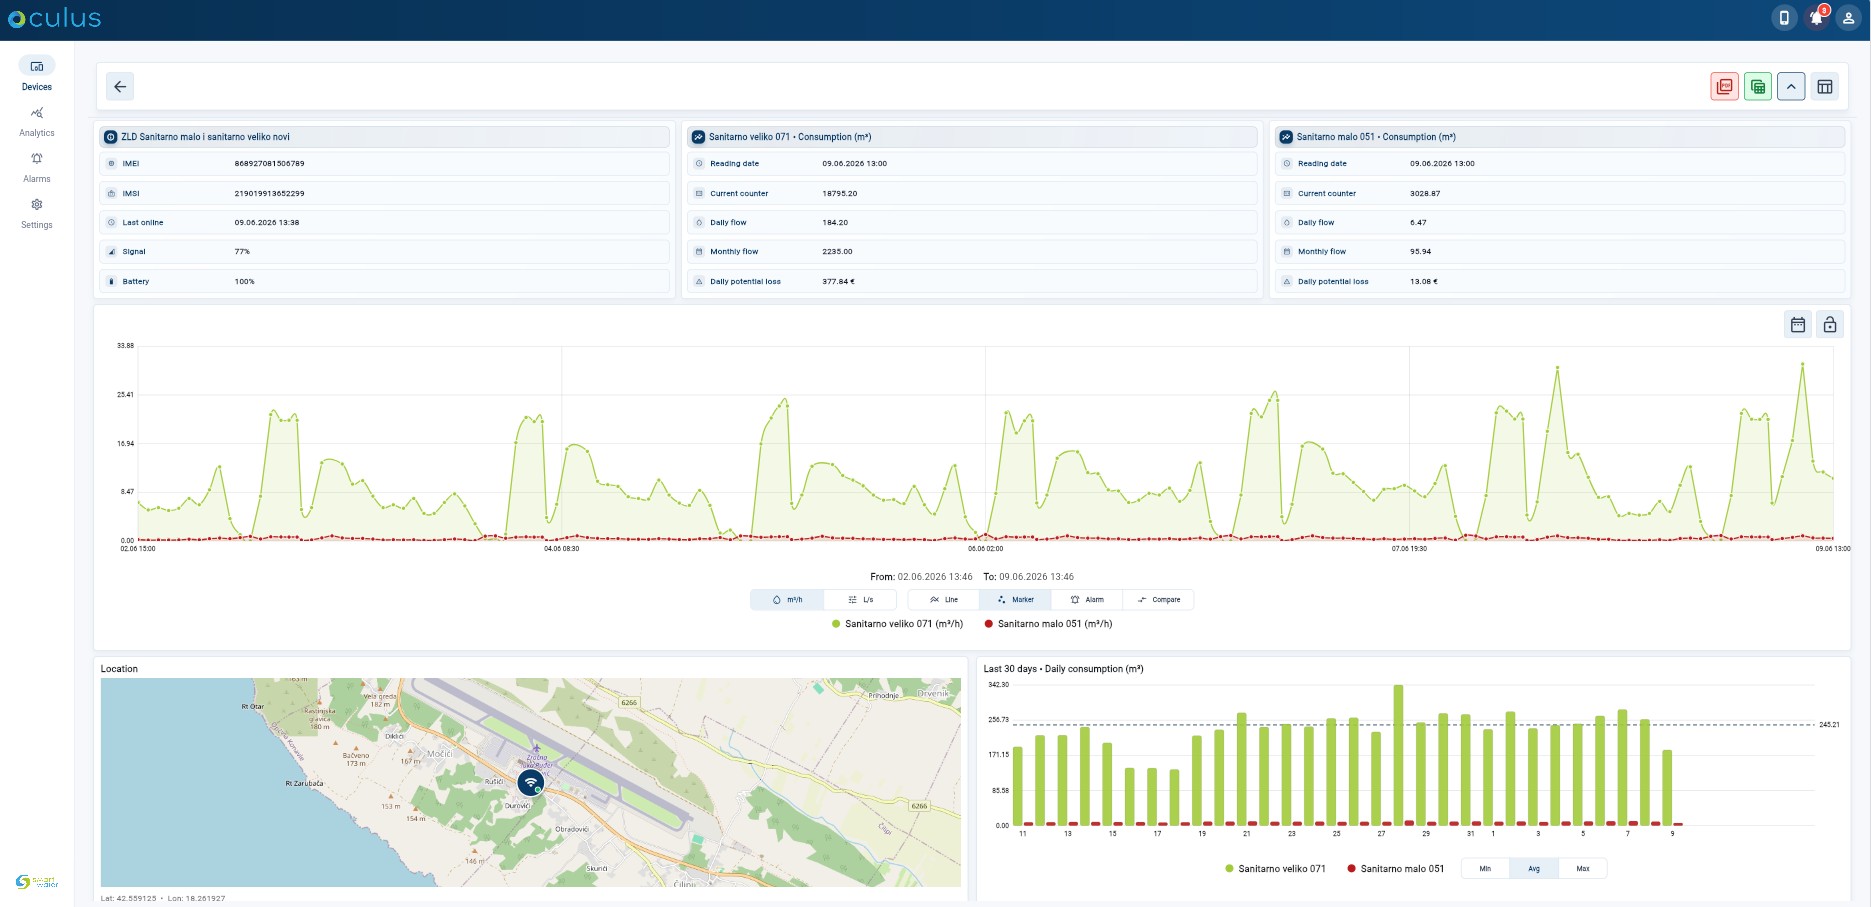1871x907 pixels.
Task: Enable the Line chart option
Action: point(944,600)
